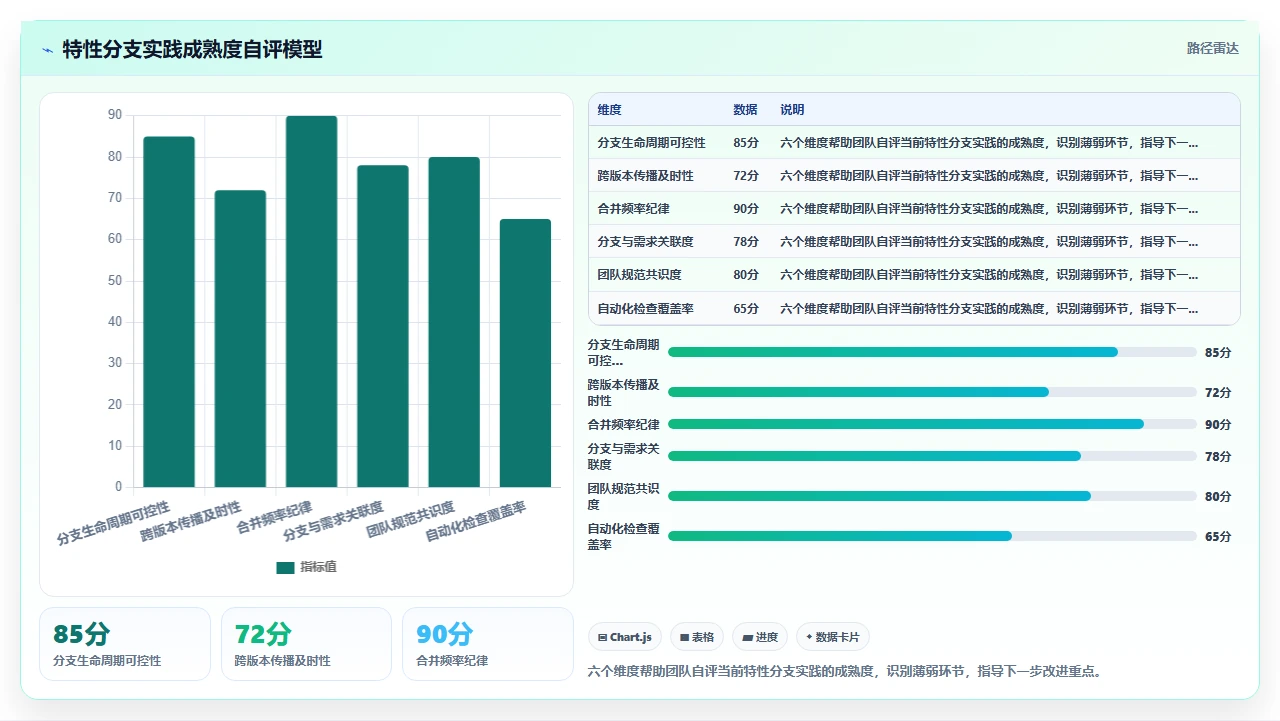Select the 自动化检查覆盖率 table row
Screen dimensions: 1280x721
(914, 308)
